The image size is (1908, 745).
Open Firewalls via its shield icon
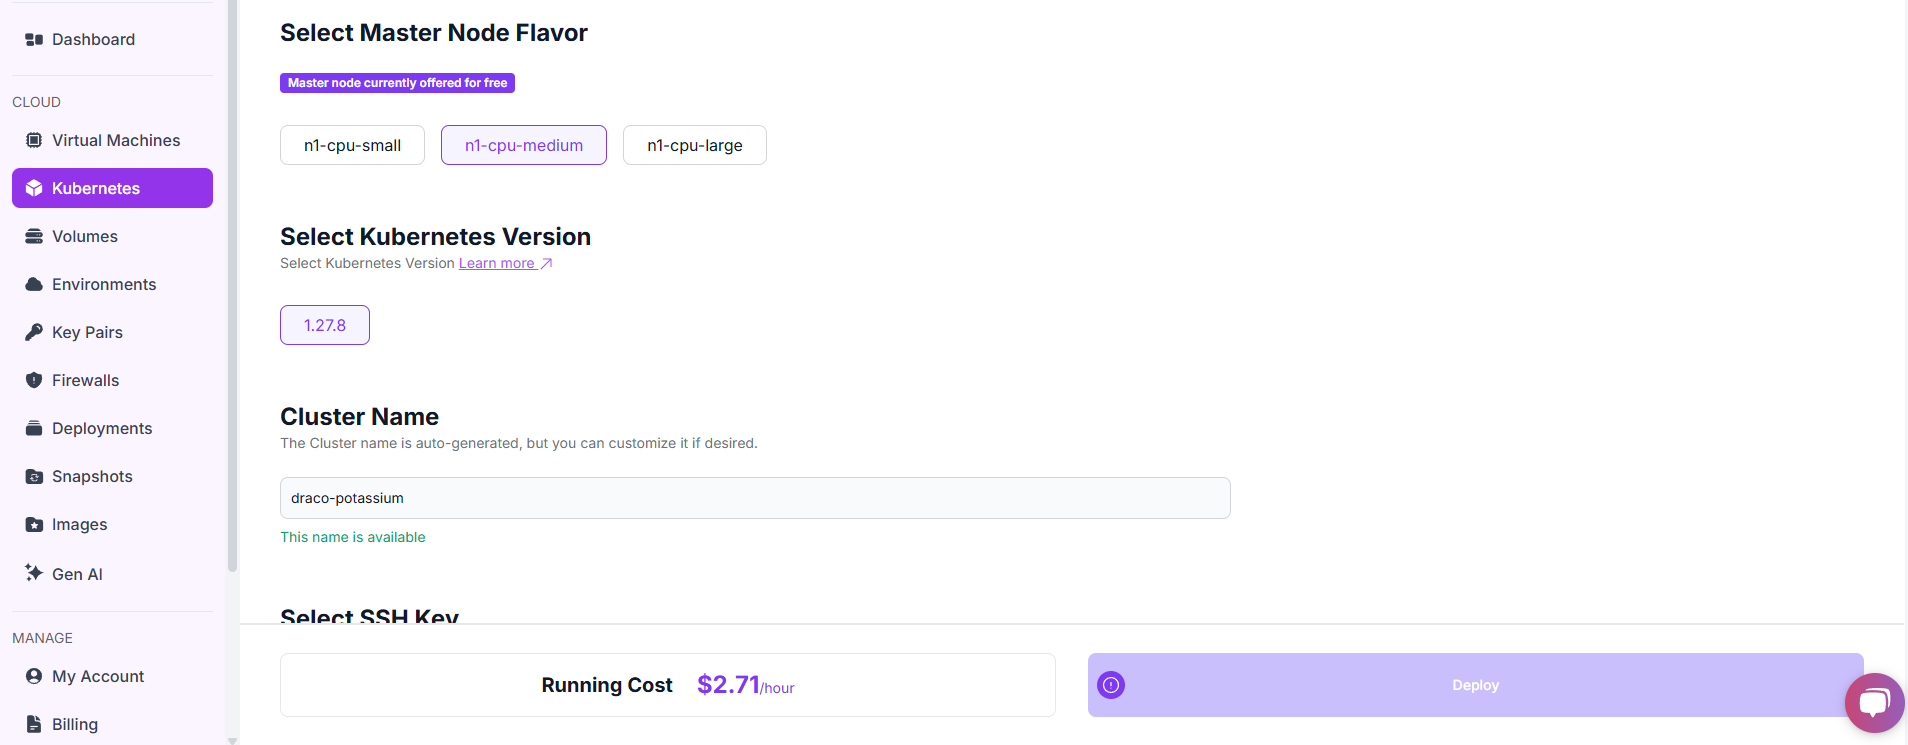point(34,380)
